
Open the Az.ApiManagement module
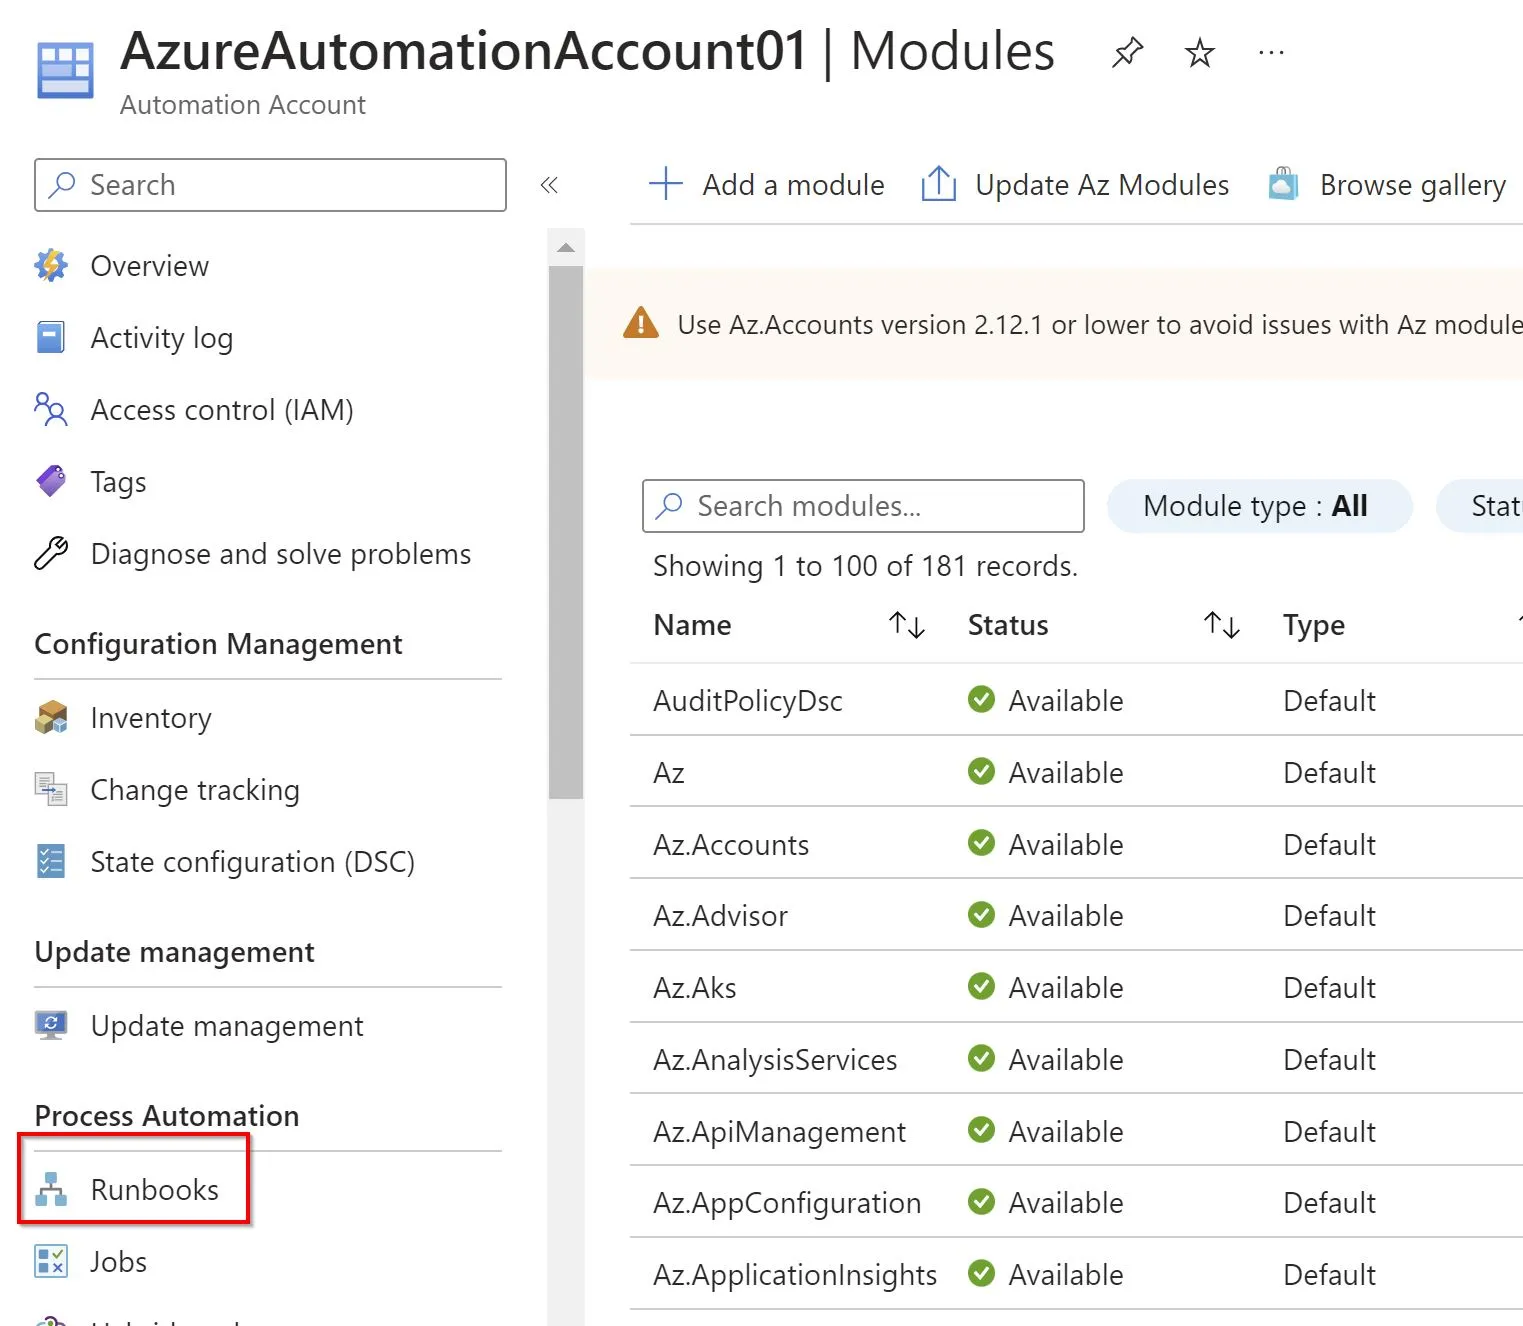(x=779, y=1132)
